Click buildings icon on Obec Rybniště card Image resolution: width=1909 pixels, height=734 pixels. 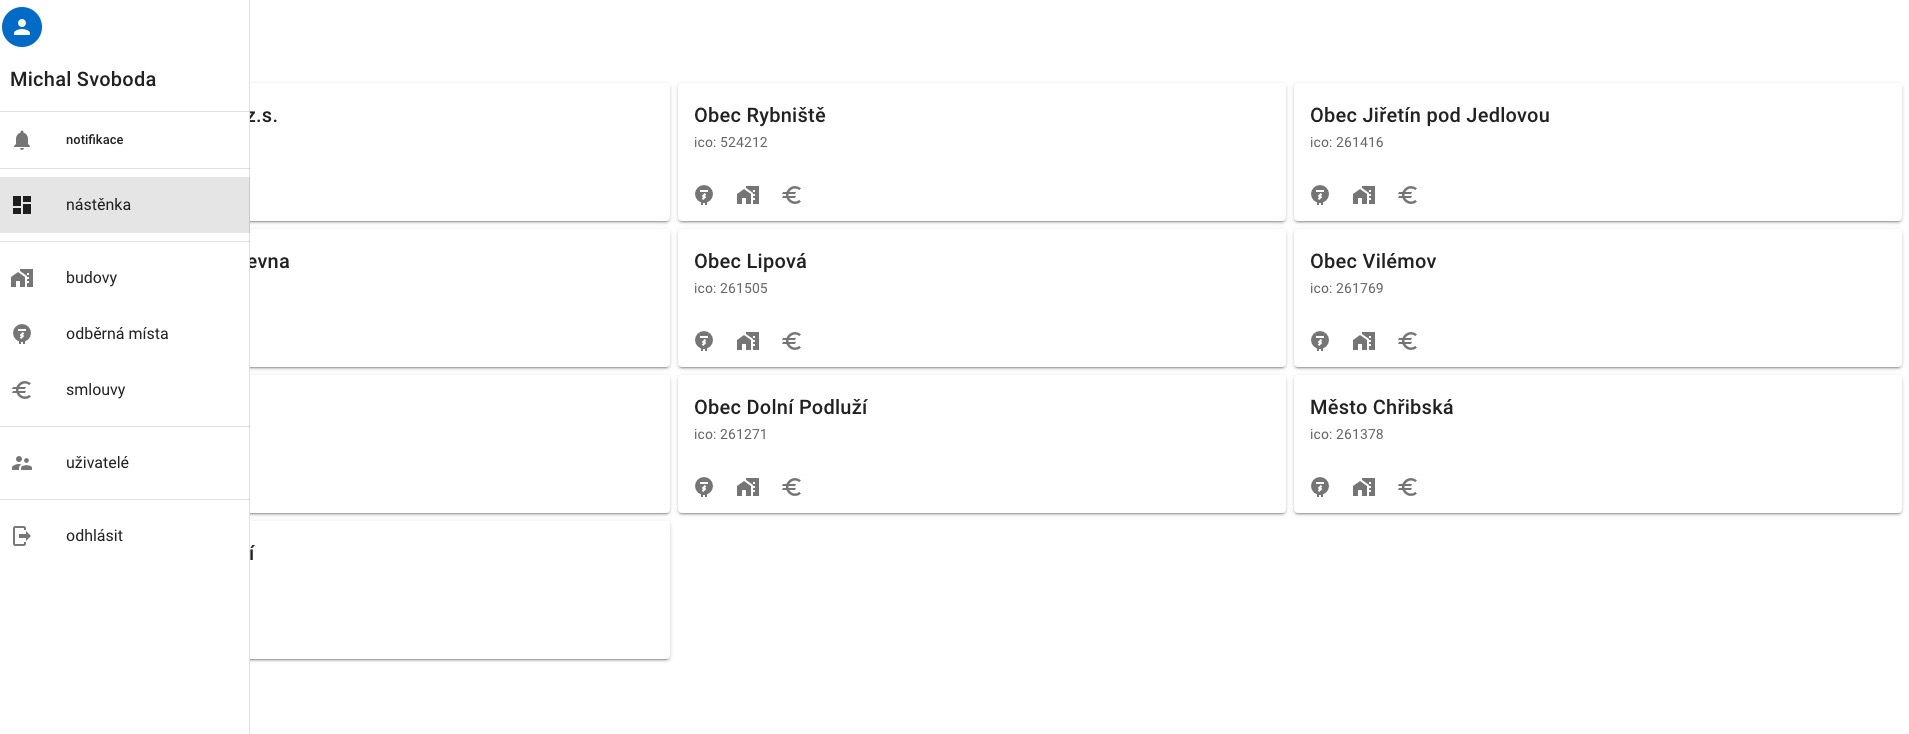[748, 195]
